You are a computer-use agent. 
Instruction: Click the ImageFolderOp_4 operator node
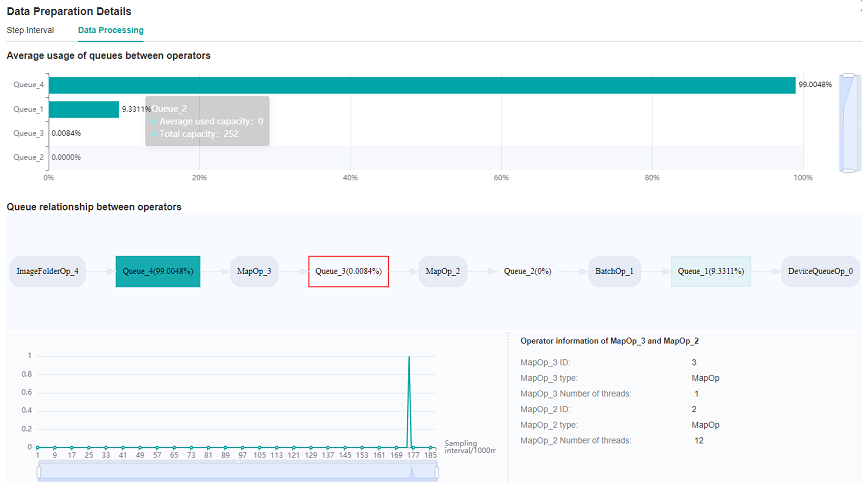pyautogui.click(x=48, y=271)
